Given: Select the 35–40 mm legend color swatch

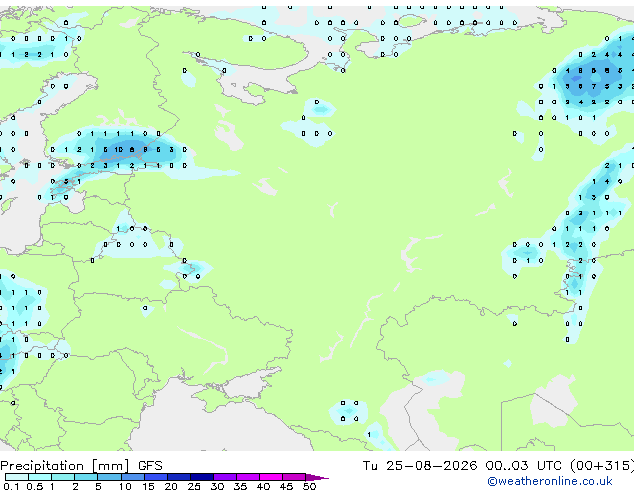Looking at the screenshot, I should [248, 477].
